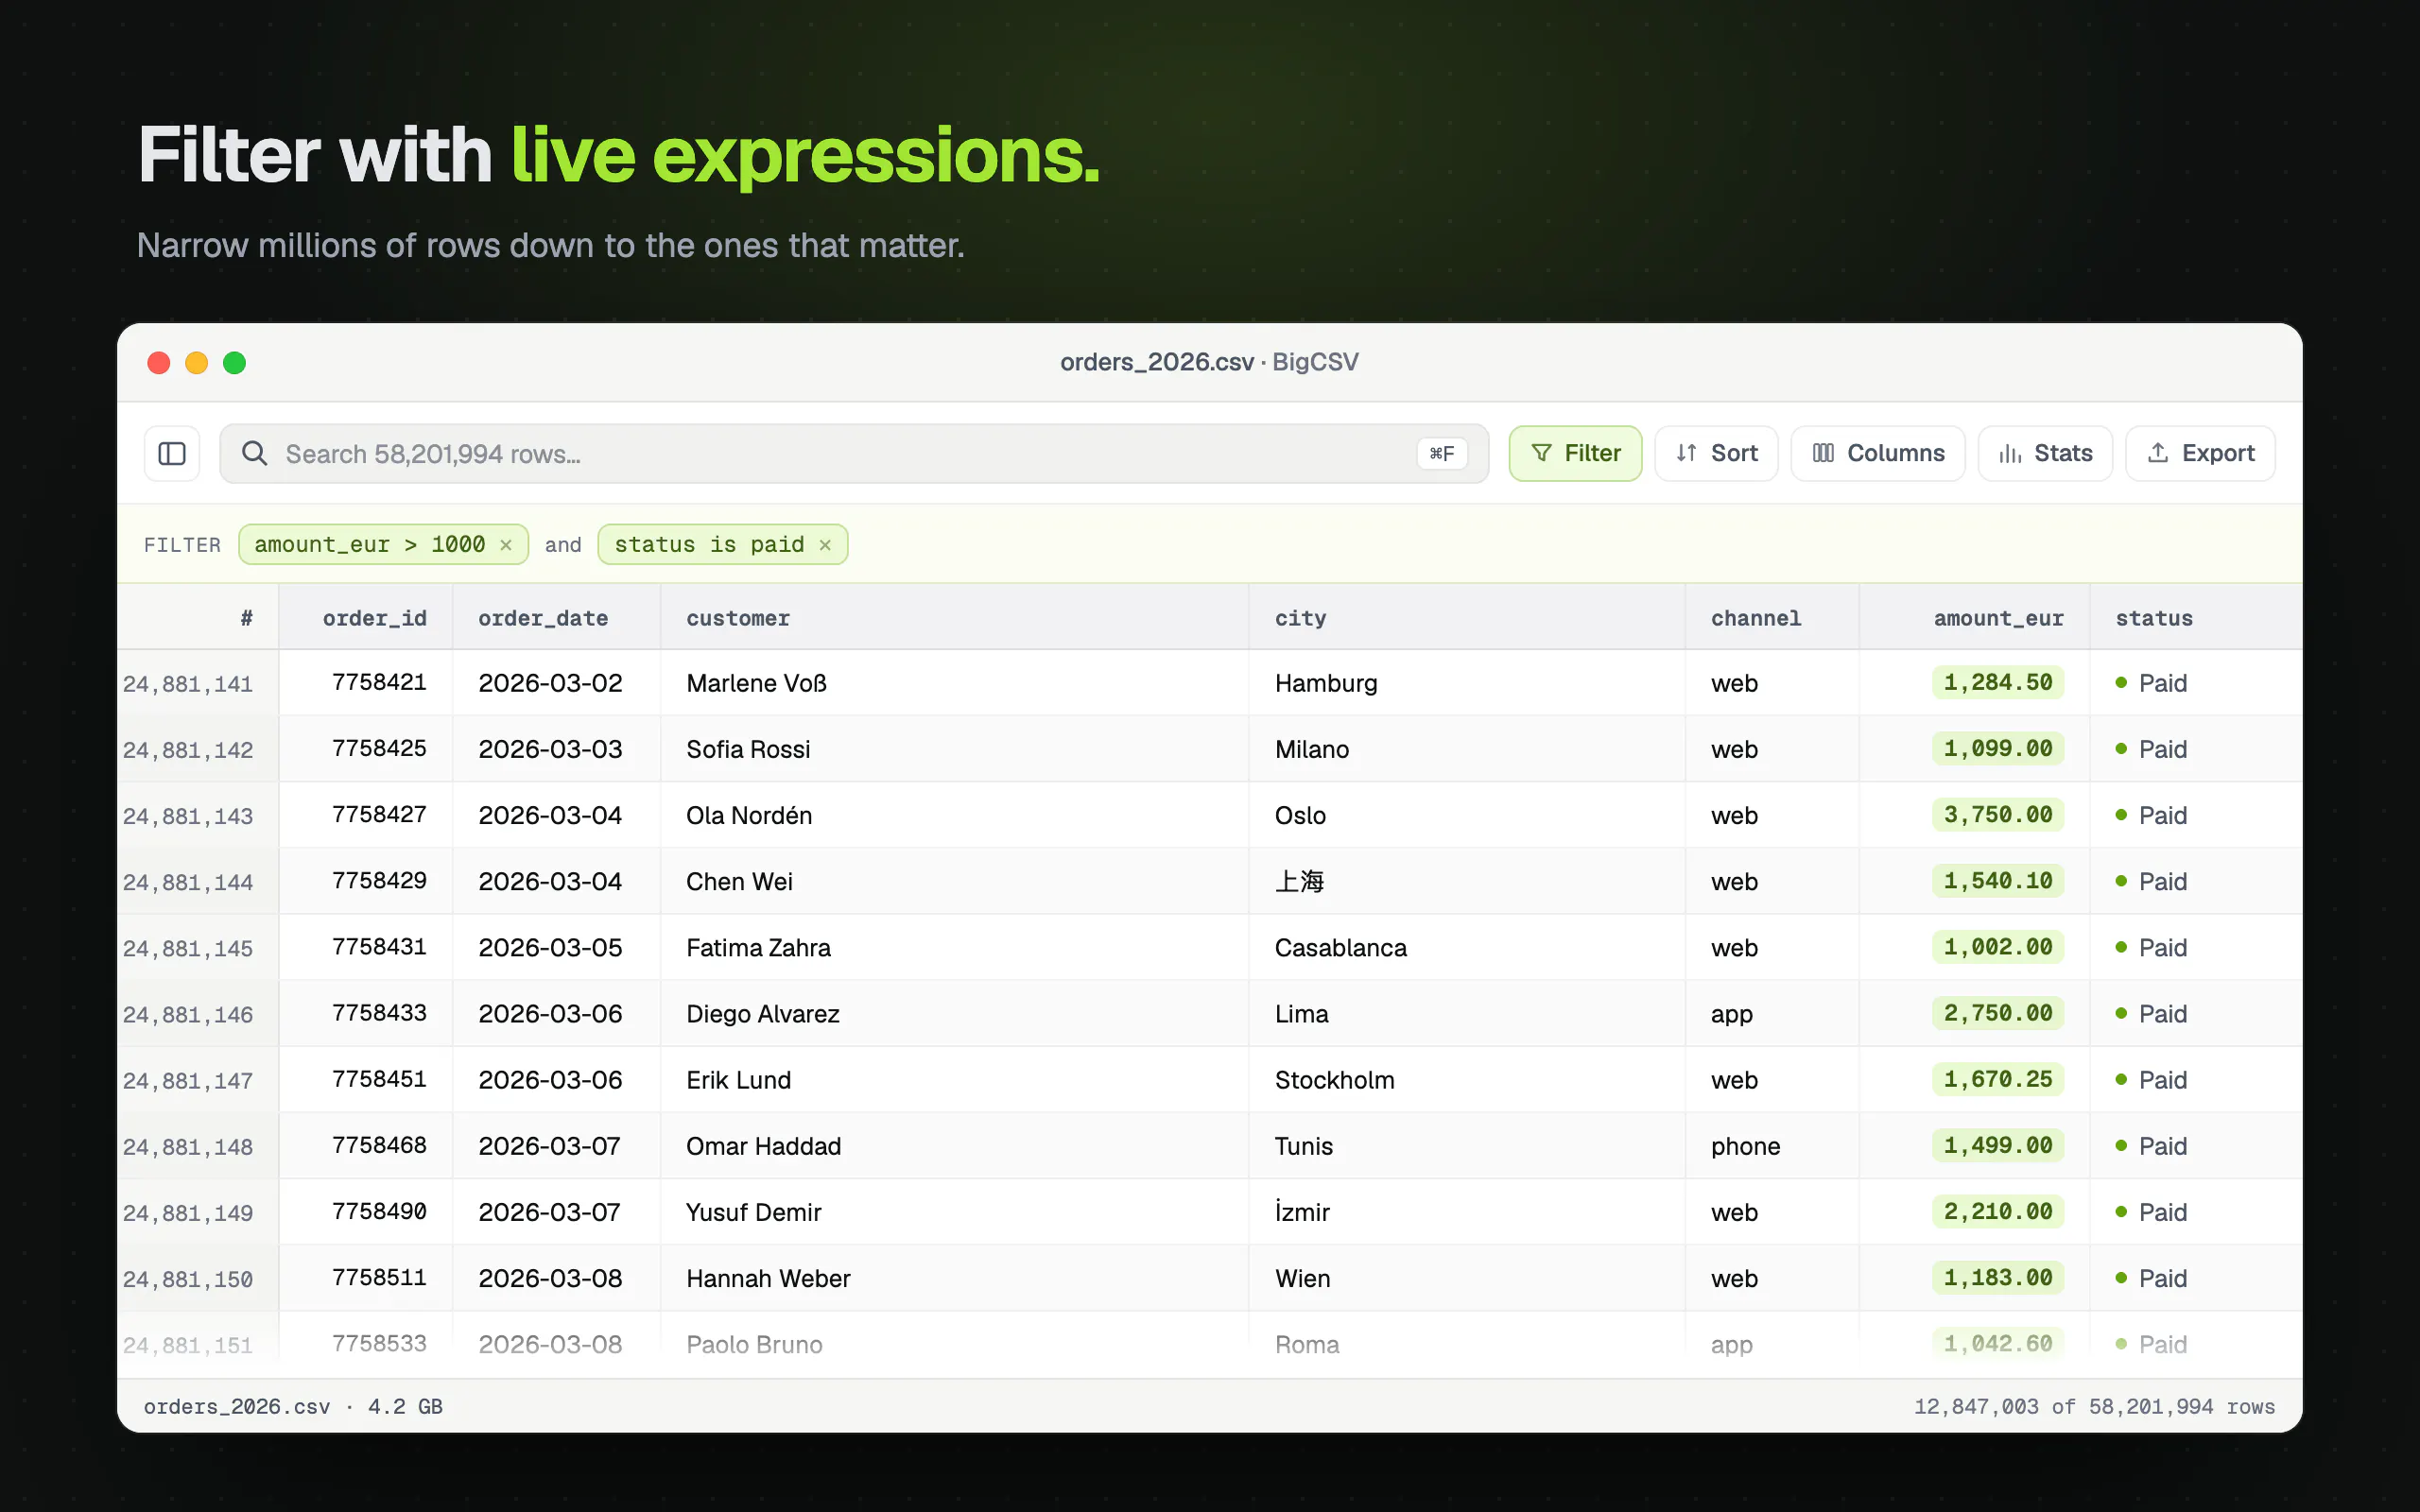Click the 12,847,003 of 58,201,994 rows count
The width and height of the screenshot is (2420, 1512).
tap(2094, 1407)
